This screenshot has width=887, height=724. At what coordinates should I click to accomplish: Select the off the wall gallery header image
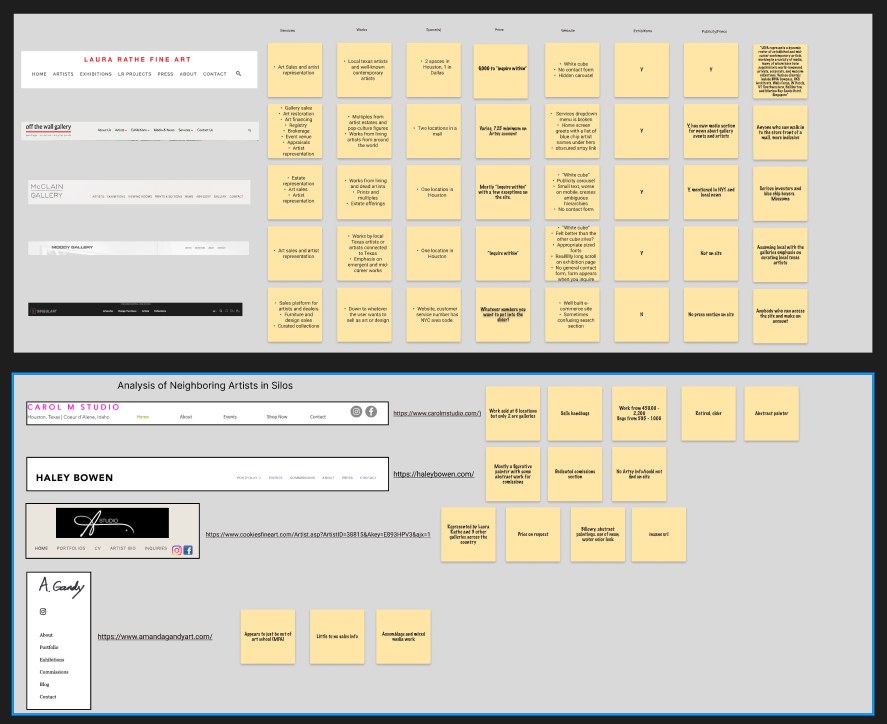tap(140, 131)
